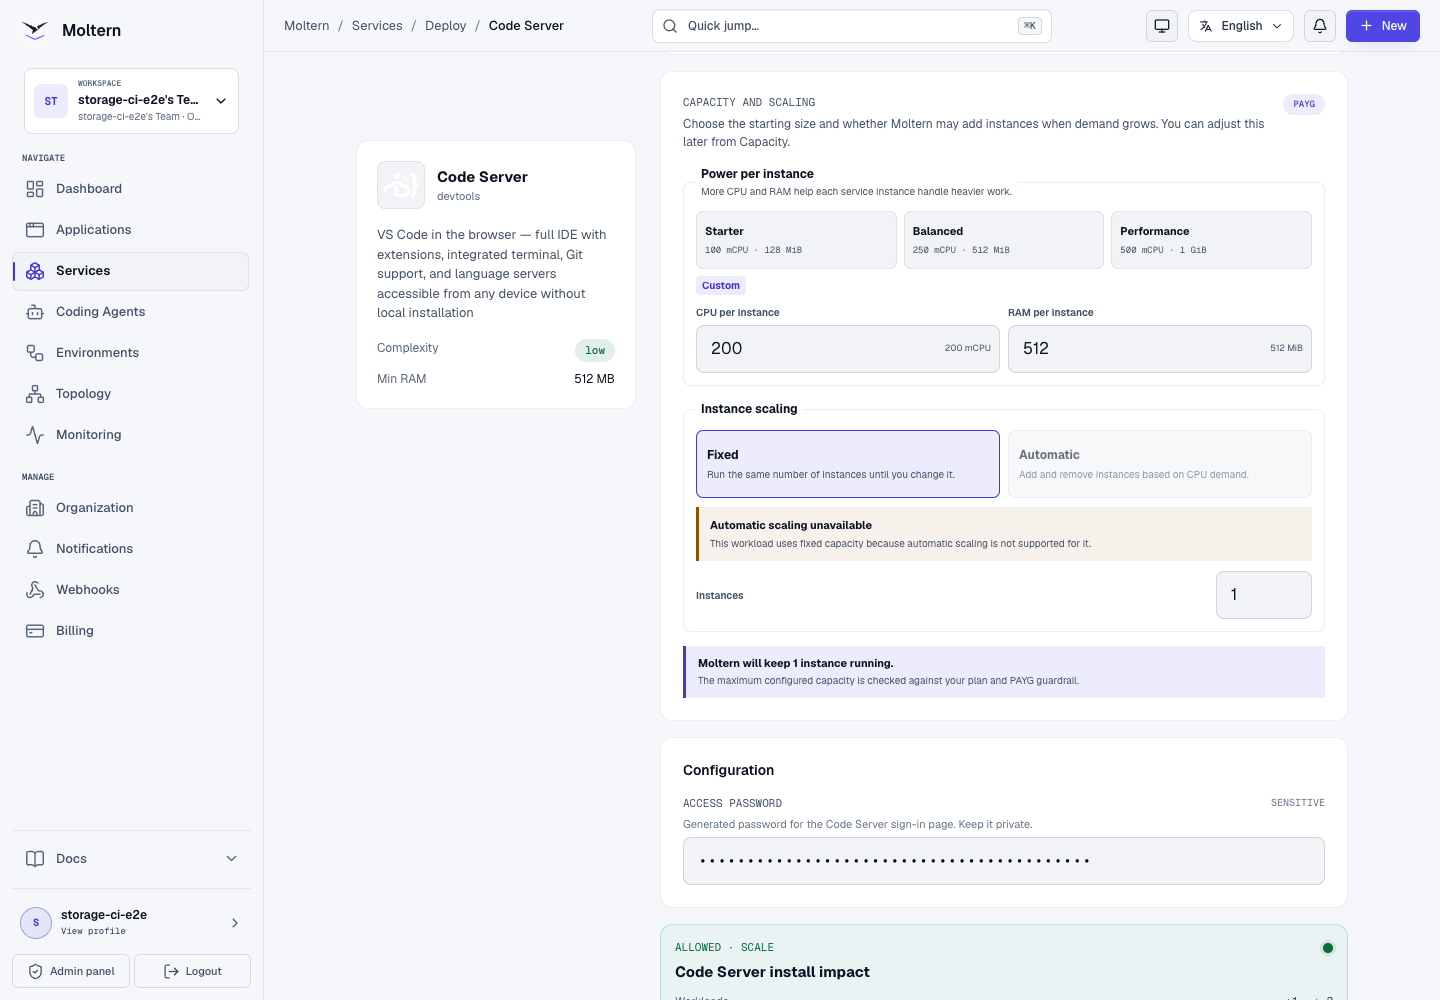This screenshot has height=1000, width=1440.
Task: Click the New button
Action: [x=1383, y=26]
